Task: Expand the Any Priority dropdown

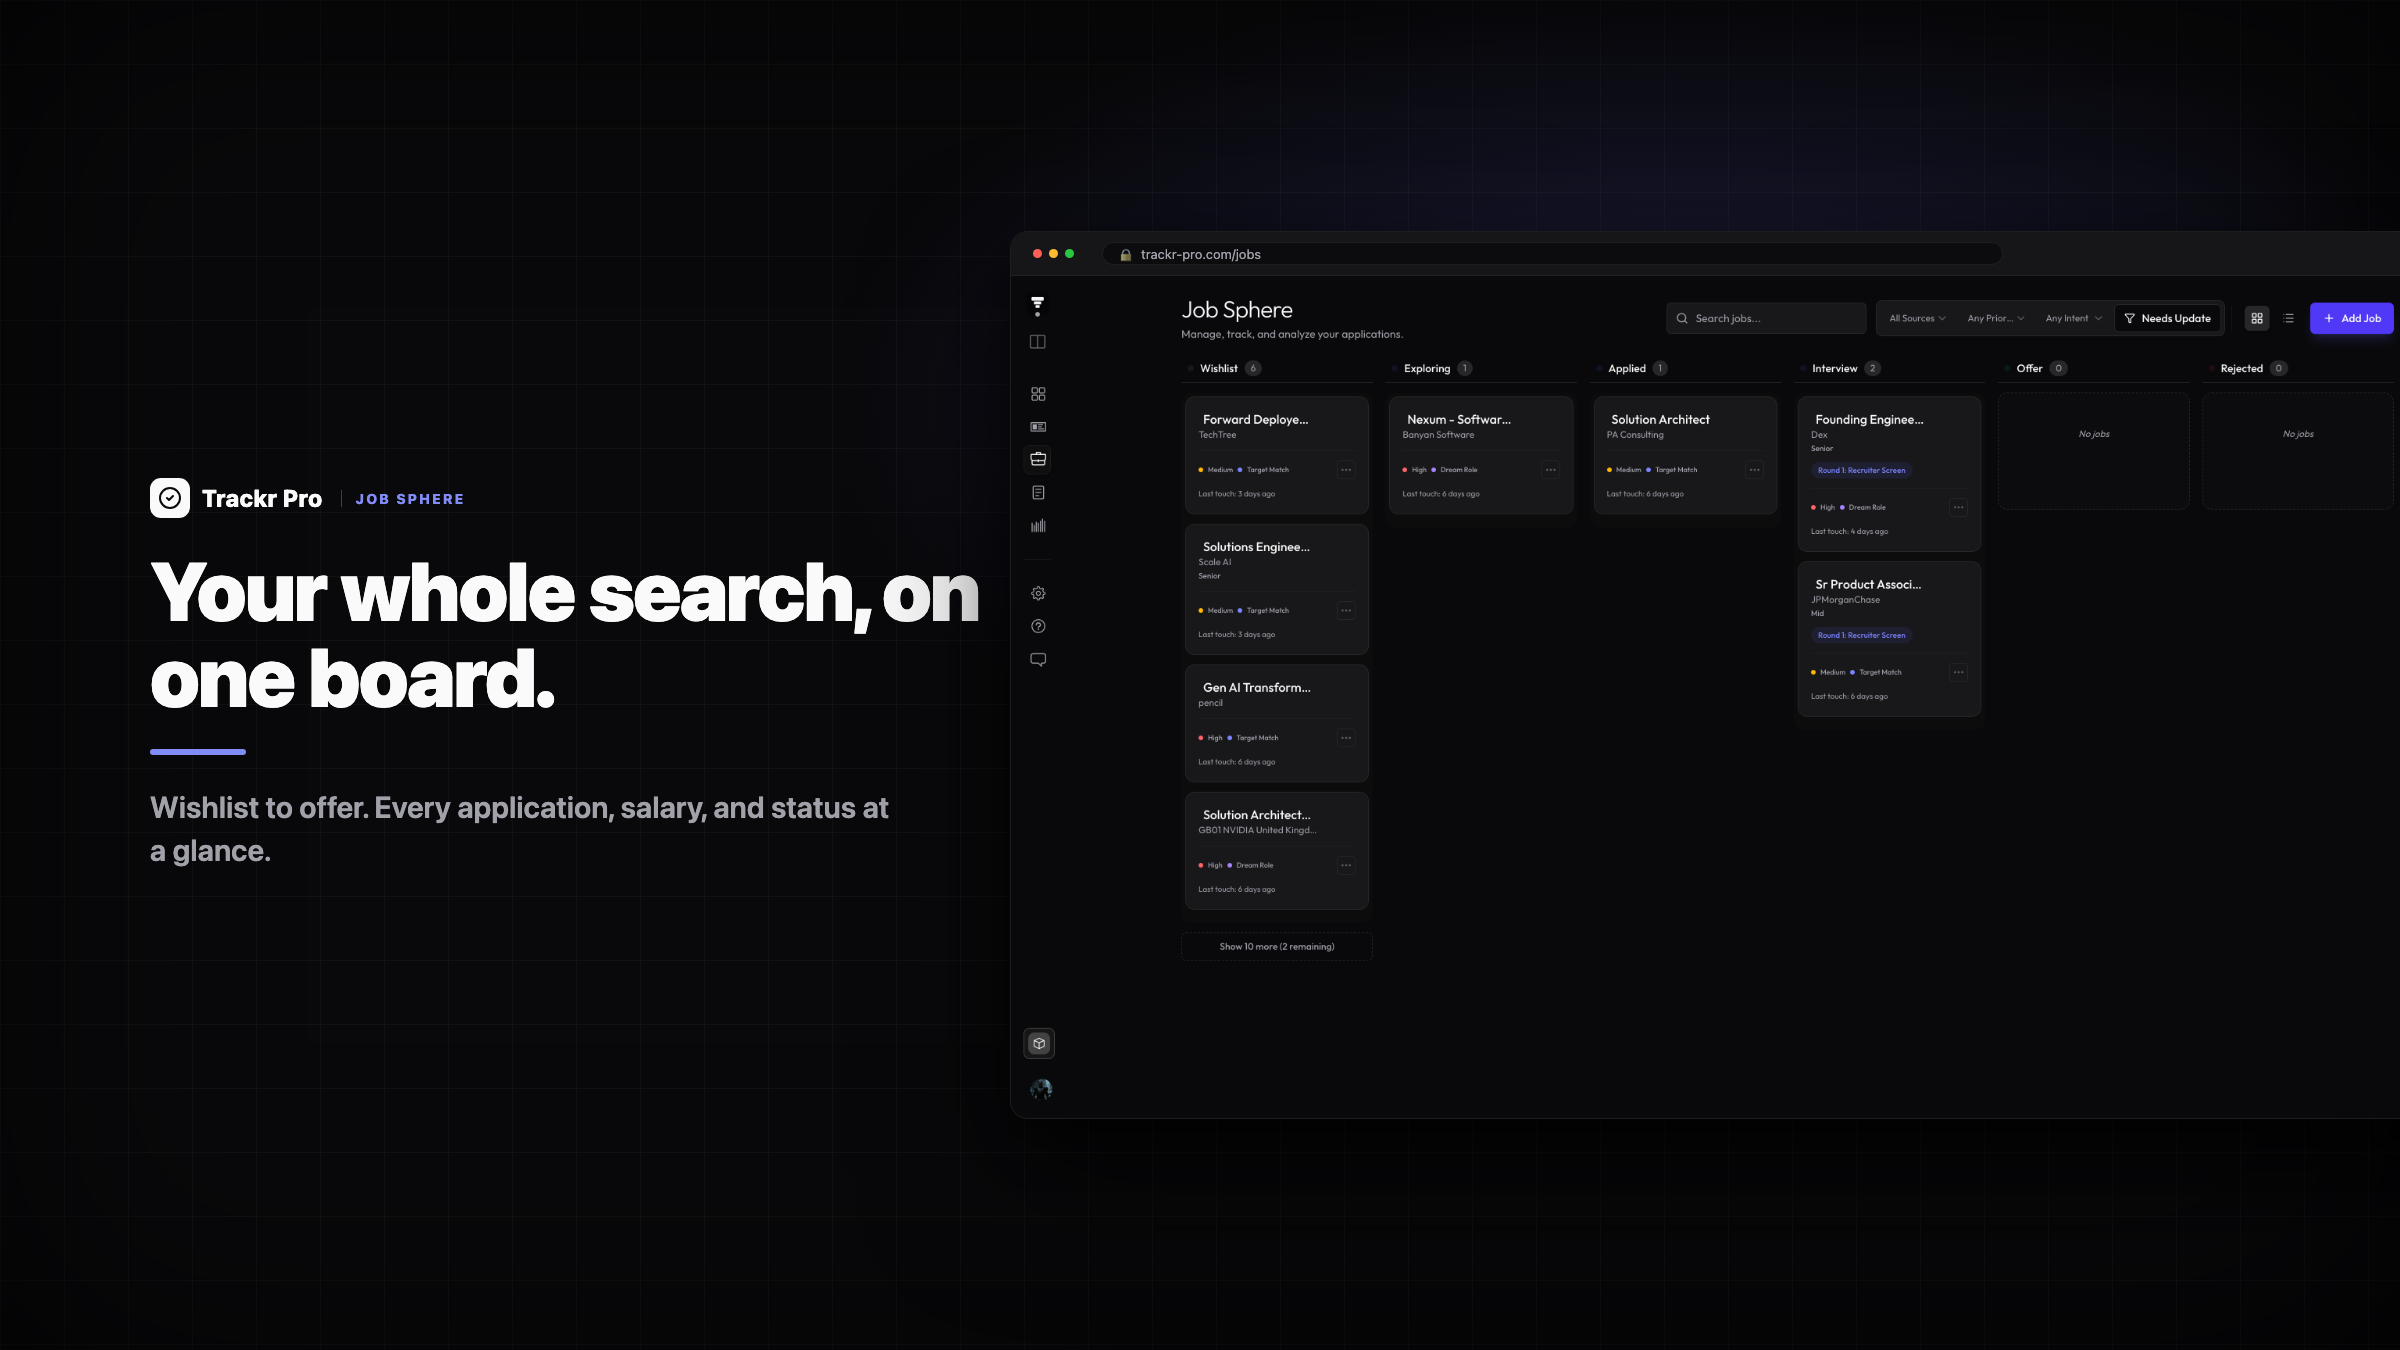Action: point(1995,318)
